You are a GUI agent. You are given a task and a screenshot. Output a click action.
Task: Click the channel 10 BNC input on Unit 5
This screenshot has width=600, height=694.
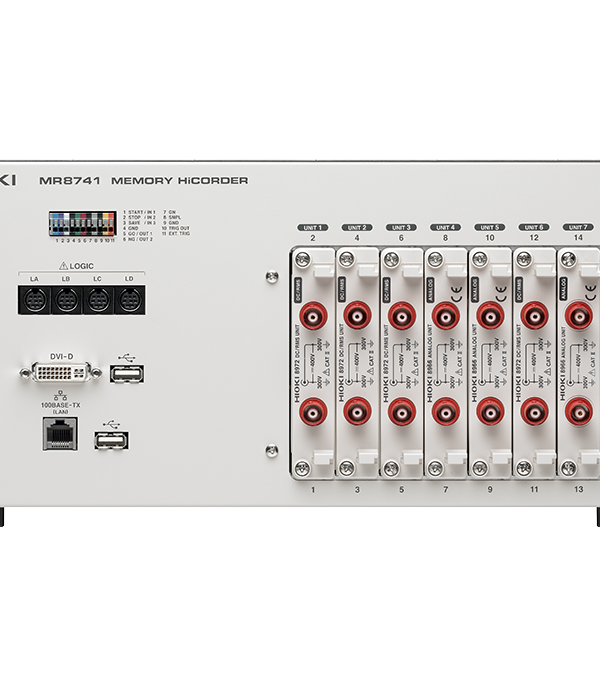(x=490, y=316)
